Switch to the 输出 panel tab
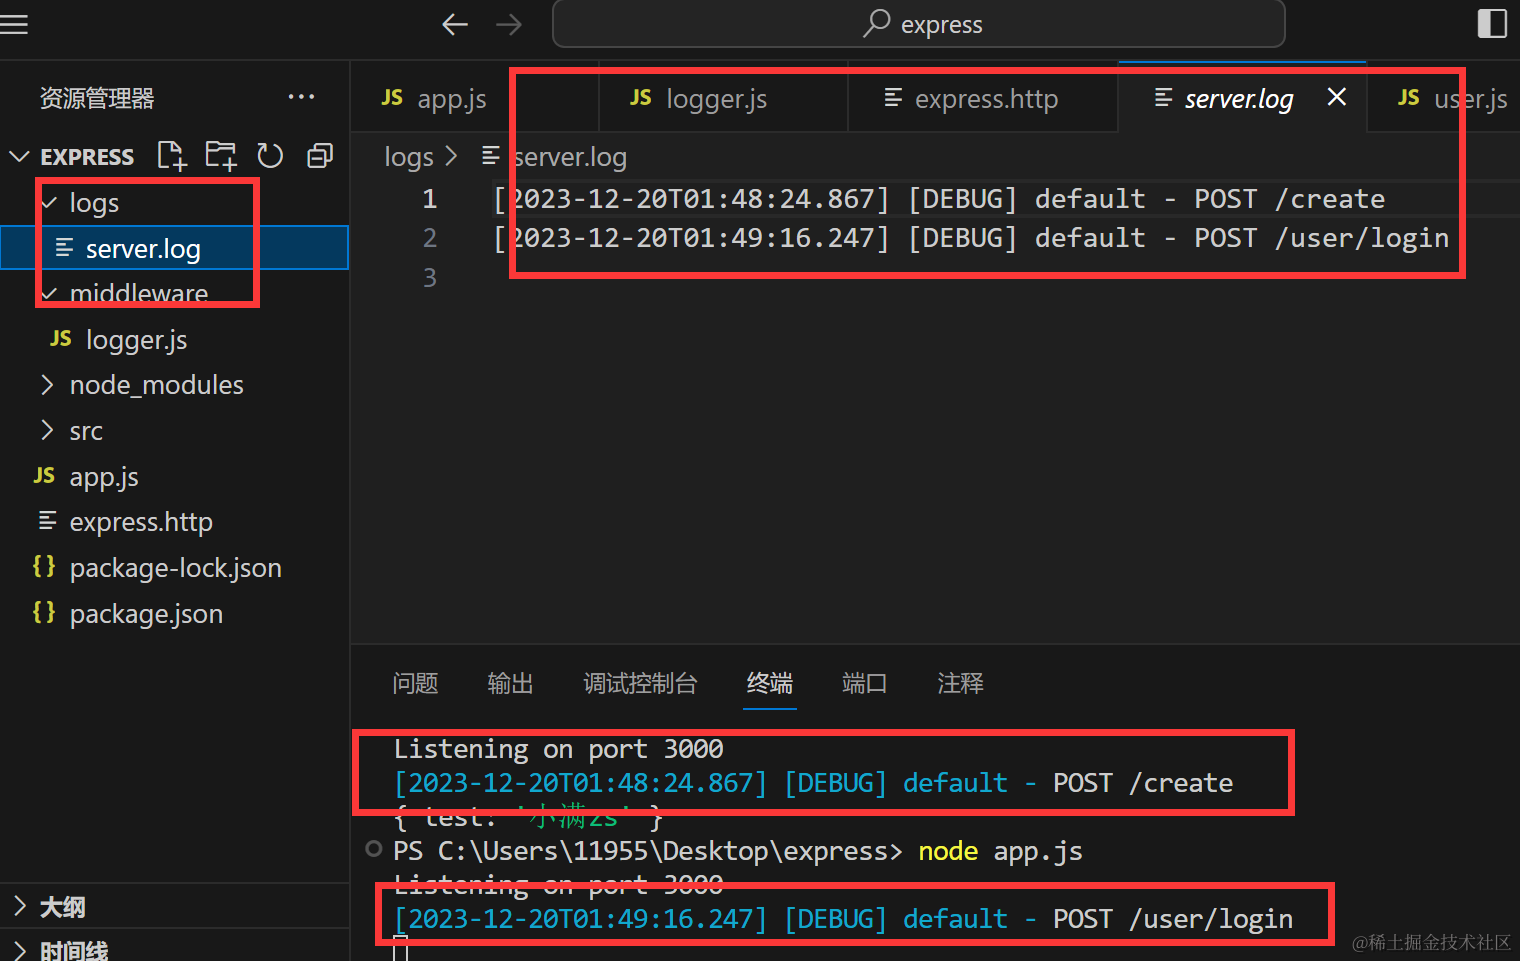This screenshot has height=961, width=1520. pos(510,684)
